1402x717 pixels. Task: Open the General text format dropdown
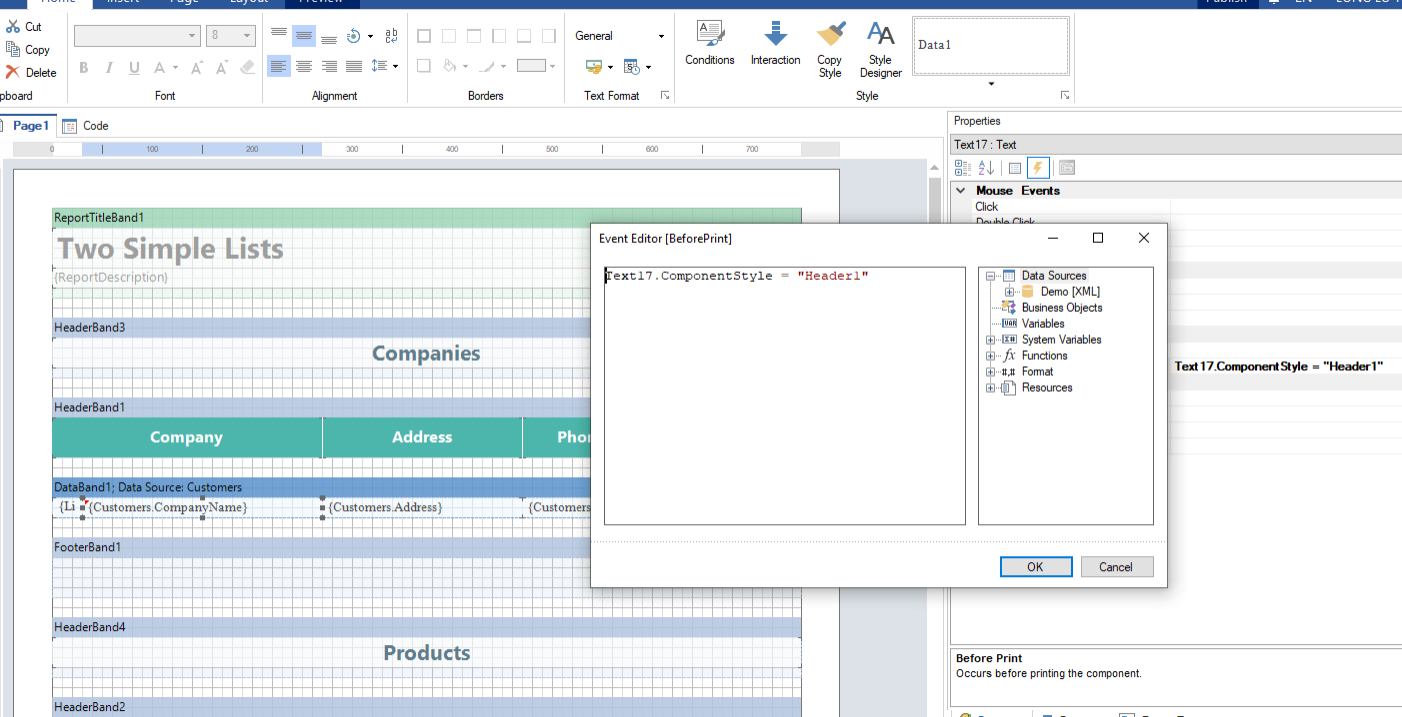click(660, 36)
